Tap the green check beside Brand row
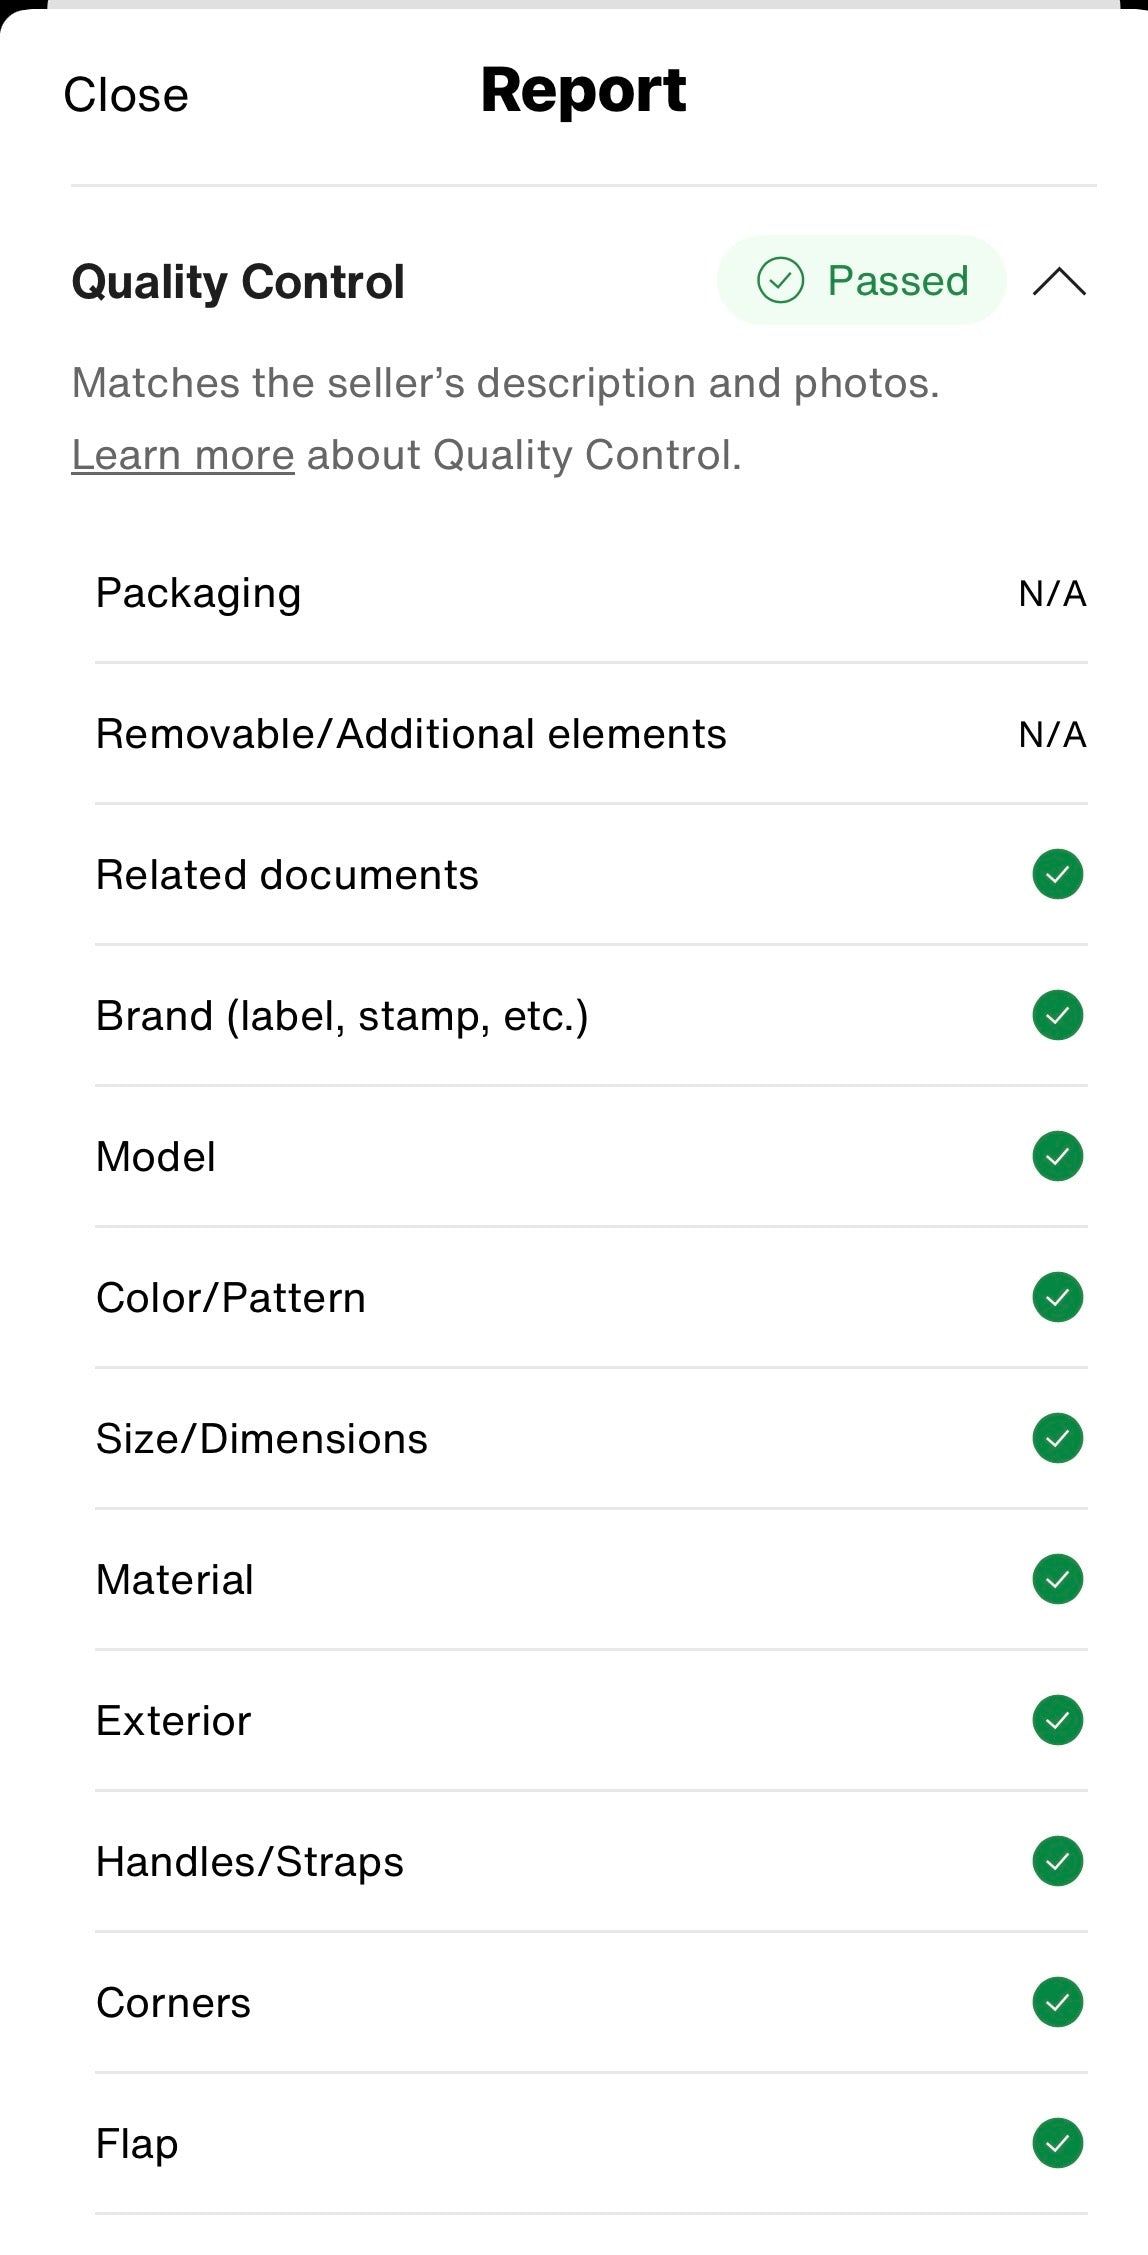This screenshot has width=1148, height=2255. point(1057,1015)
